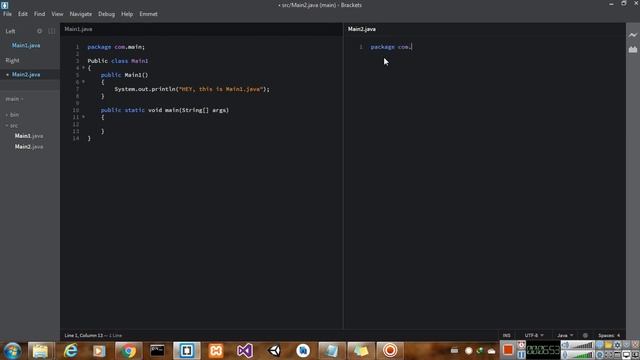Open the working set settings gear
This screenshot has width=640, height=360.
39,31
